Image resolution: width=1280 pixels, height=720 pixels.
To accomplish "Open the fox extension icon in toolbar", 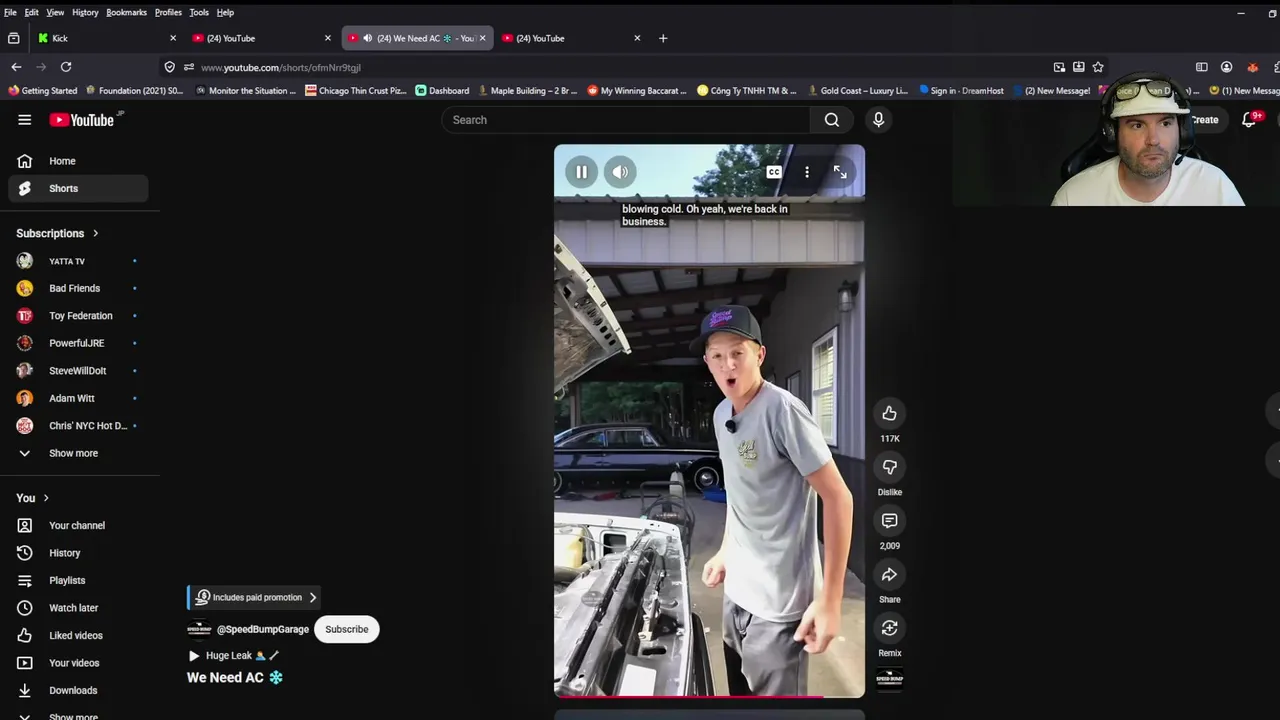I will coord(1252,67).
